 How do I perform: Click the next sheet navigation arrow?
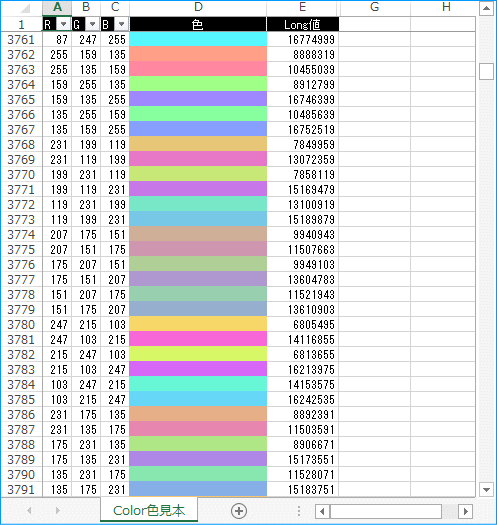tap(58, 511)
